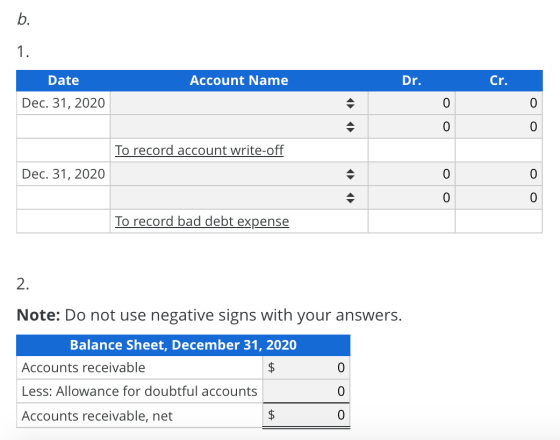
Task: Click the 'Account Name' column header
Action: pos(239,80)
